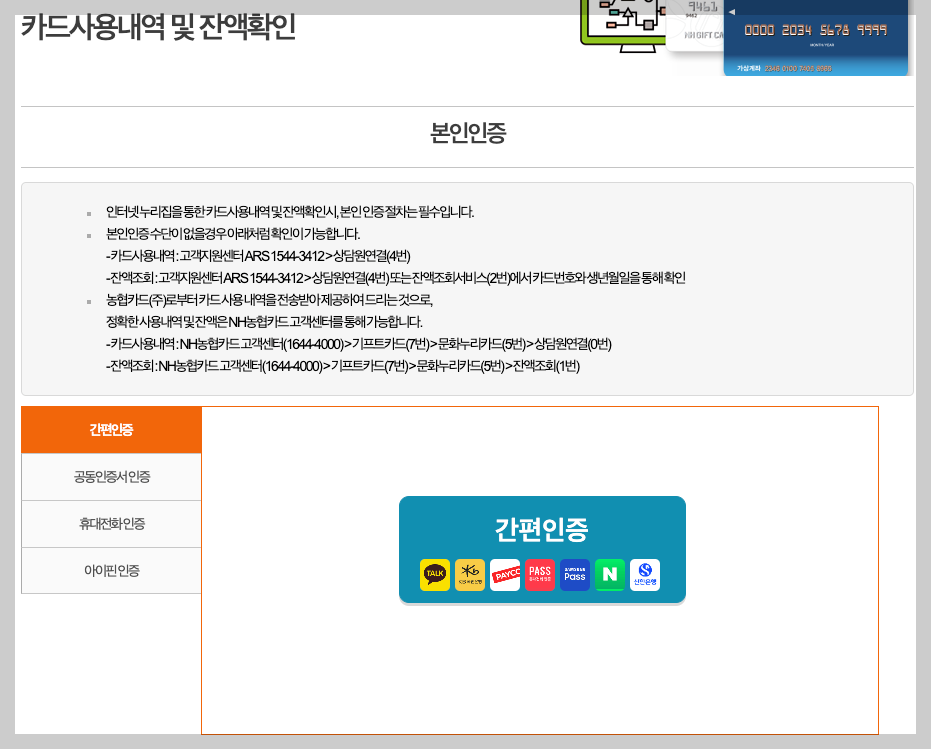Pick the Shinhan Bank authentication icon
Screen dimensions: 931x749
click(645, 575)
